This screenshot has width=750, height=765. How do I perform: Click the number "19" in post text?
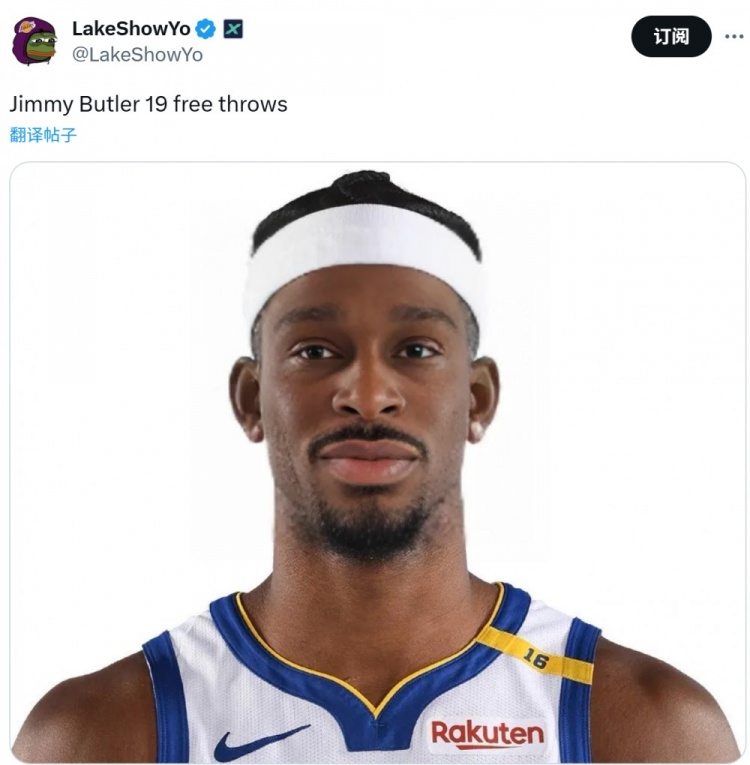coord(156,104)
